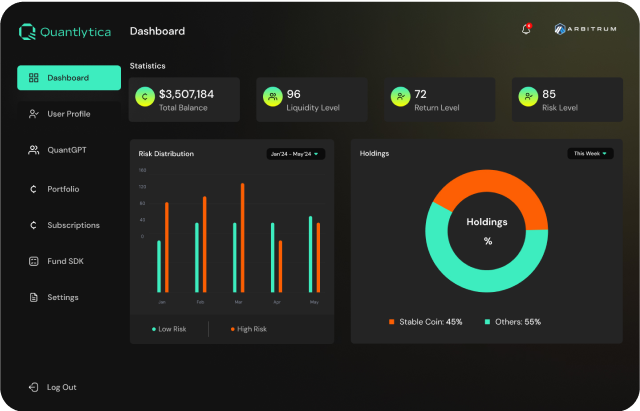Toggle the Stable Coin legend entry
640x411 pixels.
426,322
